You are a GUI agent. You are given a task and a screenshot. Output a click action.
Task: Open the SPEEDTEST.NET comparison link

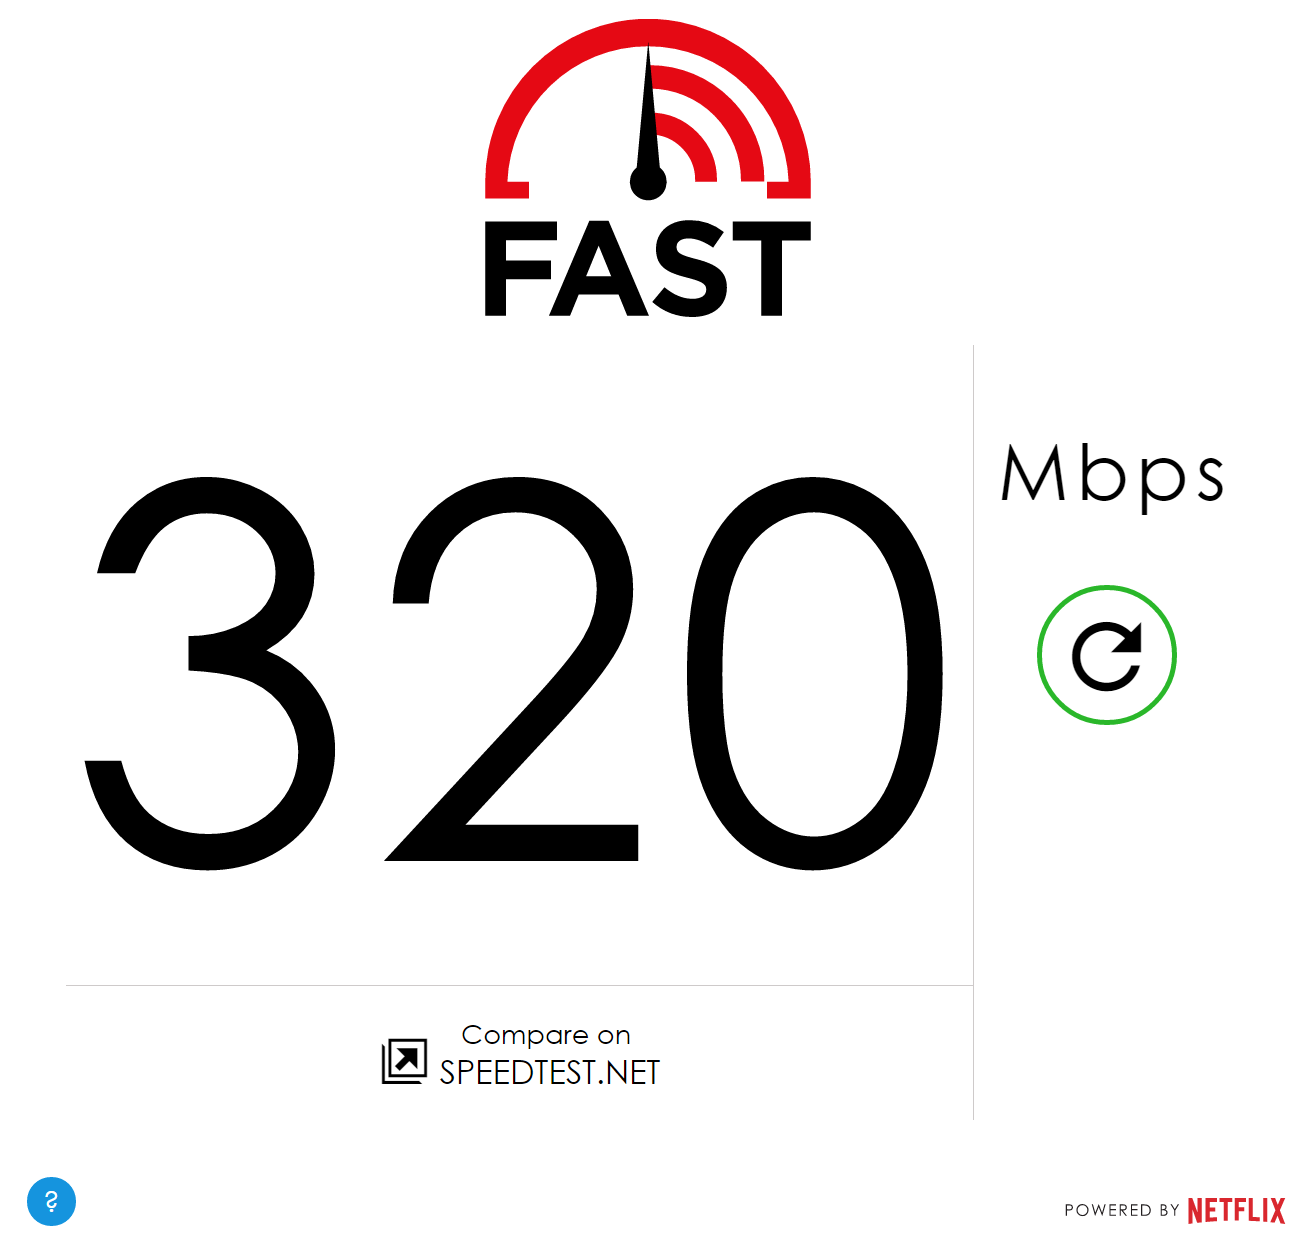(550, 1072)
